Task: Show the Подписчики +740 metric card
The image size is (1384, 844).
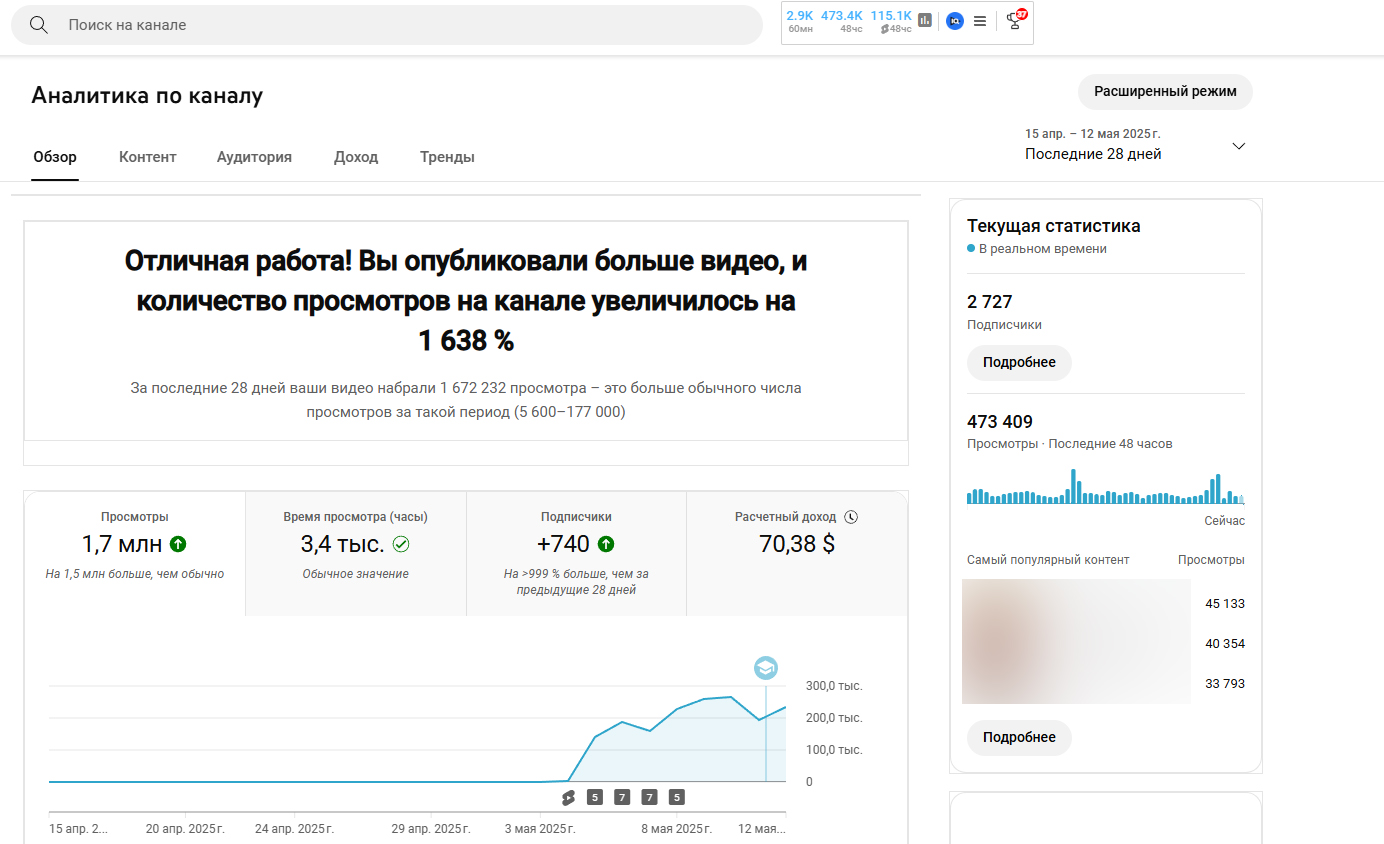Action: [576, 553]
